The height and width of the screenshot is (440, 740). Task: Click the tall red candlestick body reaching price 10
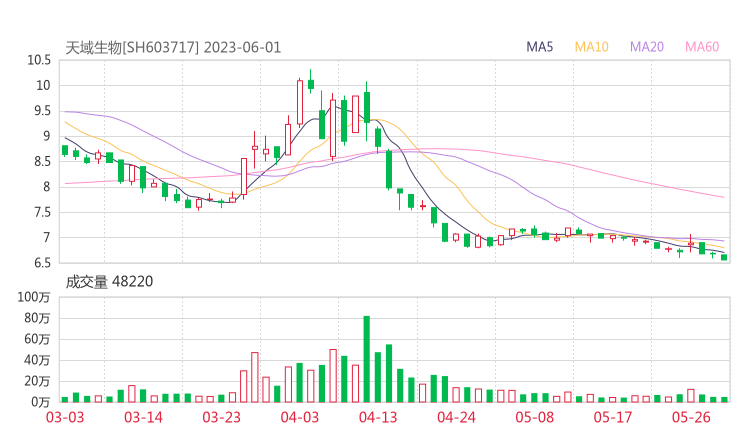300,102
